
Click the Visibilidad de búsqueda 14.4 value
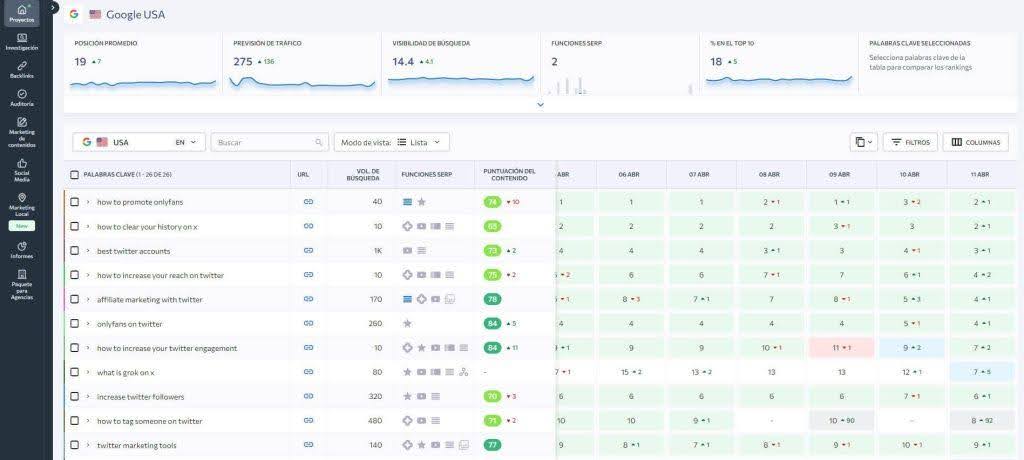pos(403,61)
